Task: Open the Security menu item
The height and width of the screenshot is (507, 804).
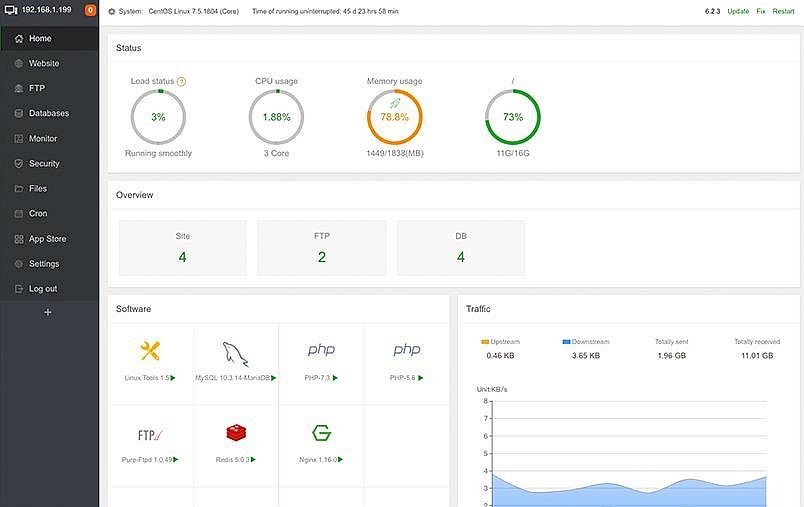Action: click(49, 164)
